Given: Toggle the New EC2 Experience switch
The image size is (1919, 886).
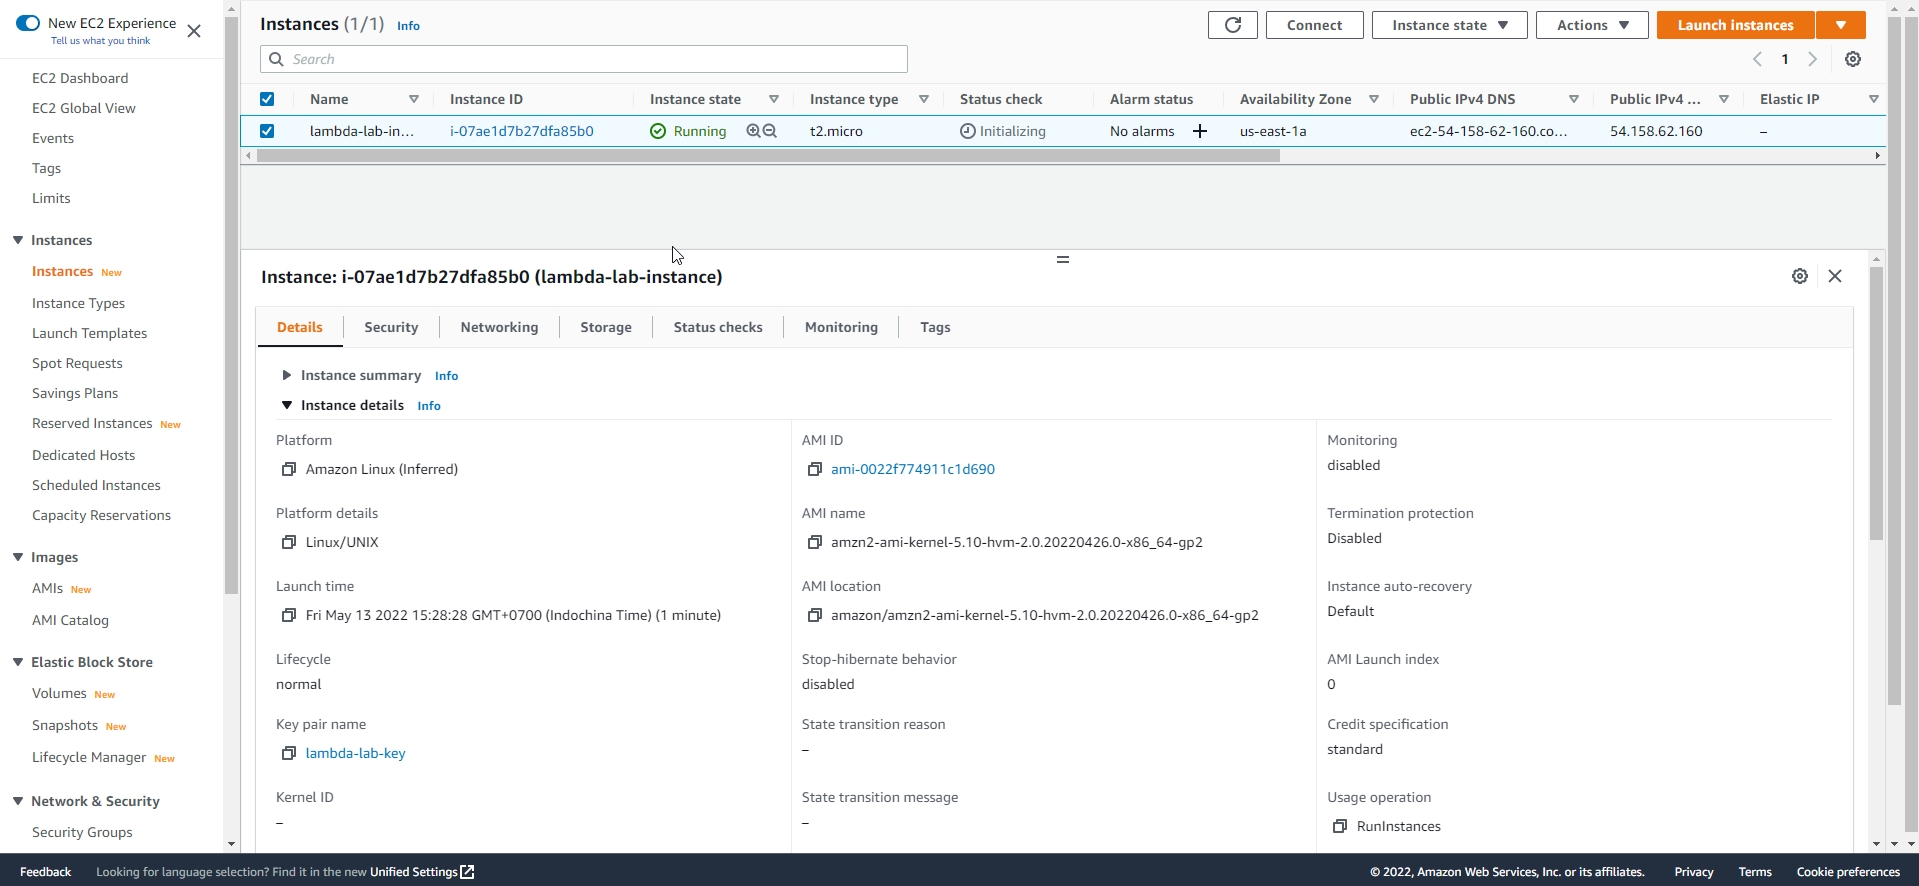Looking at the screenshot, I should coord(28,23).
